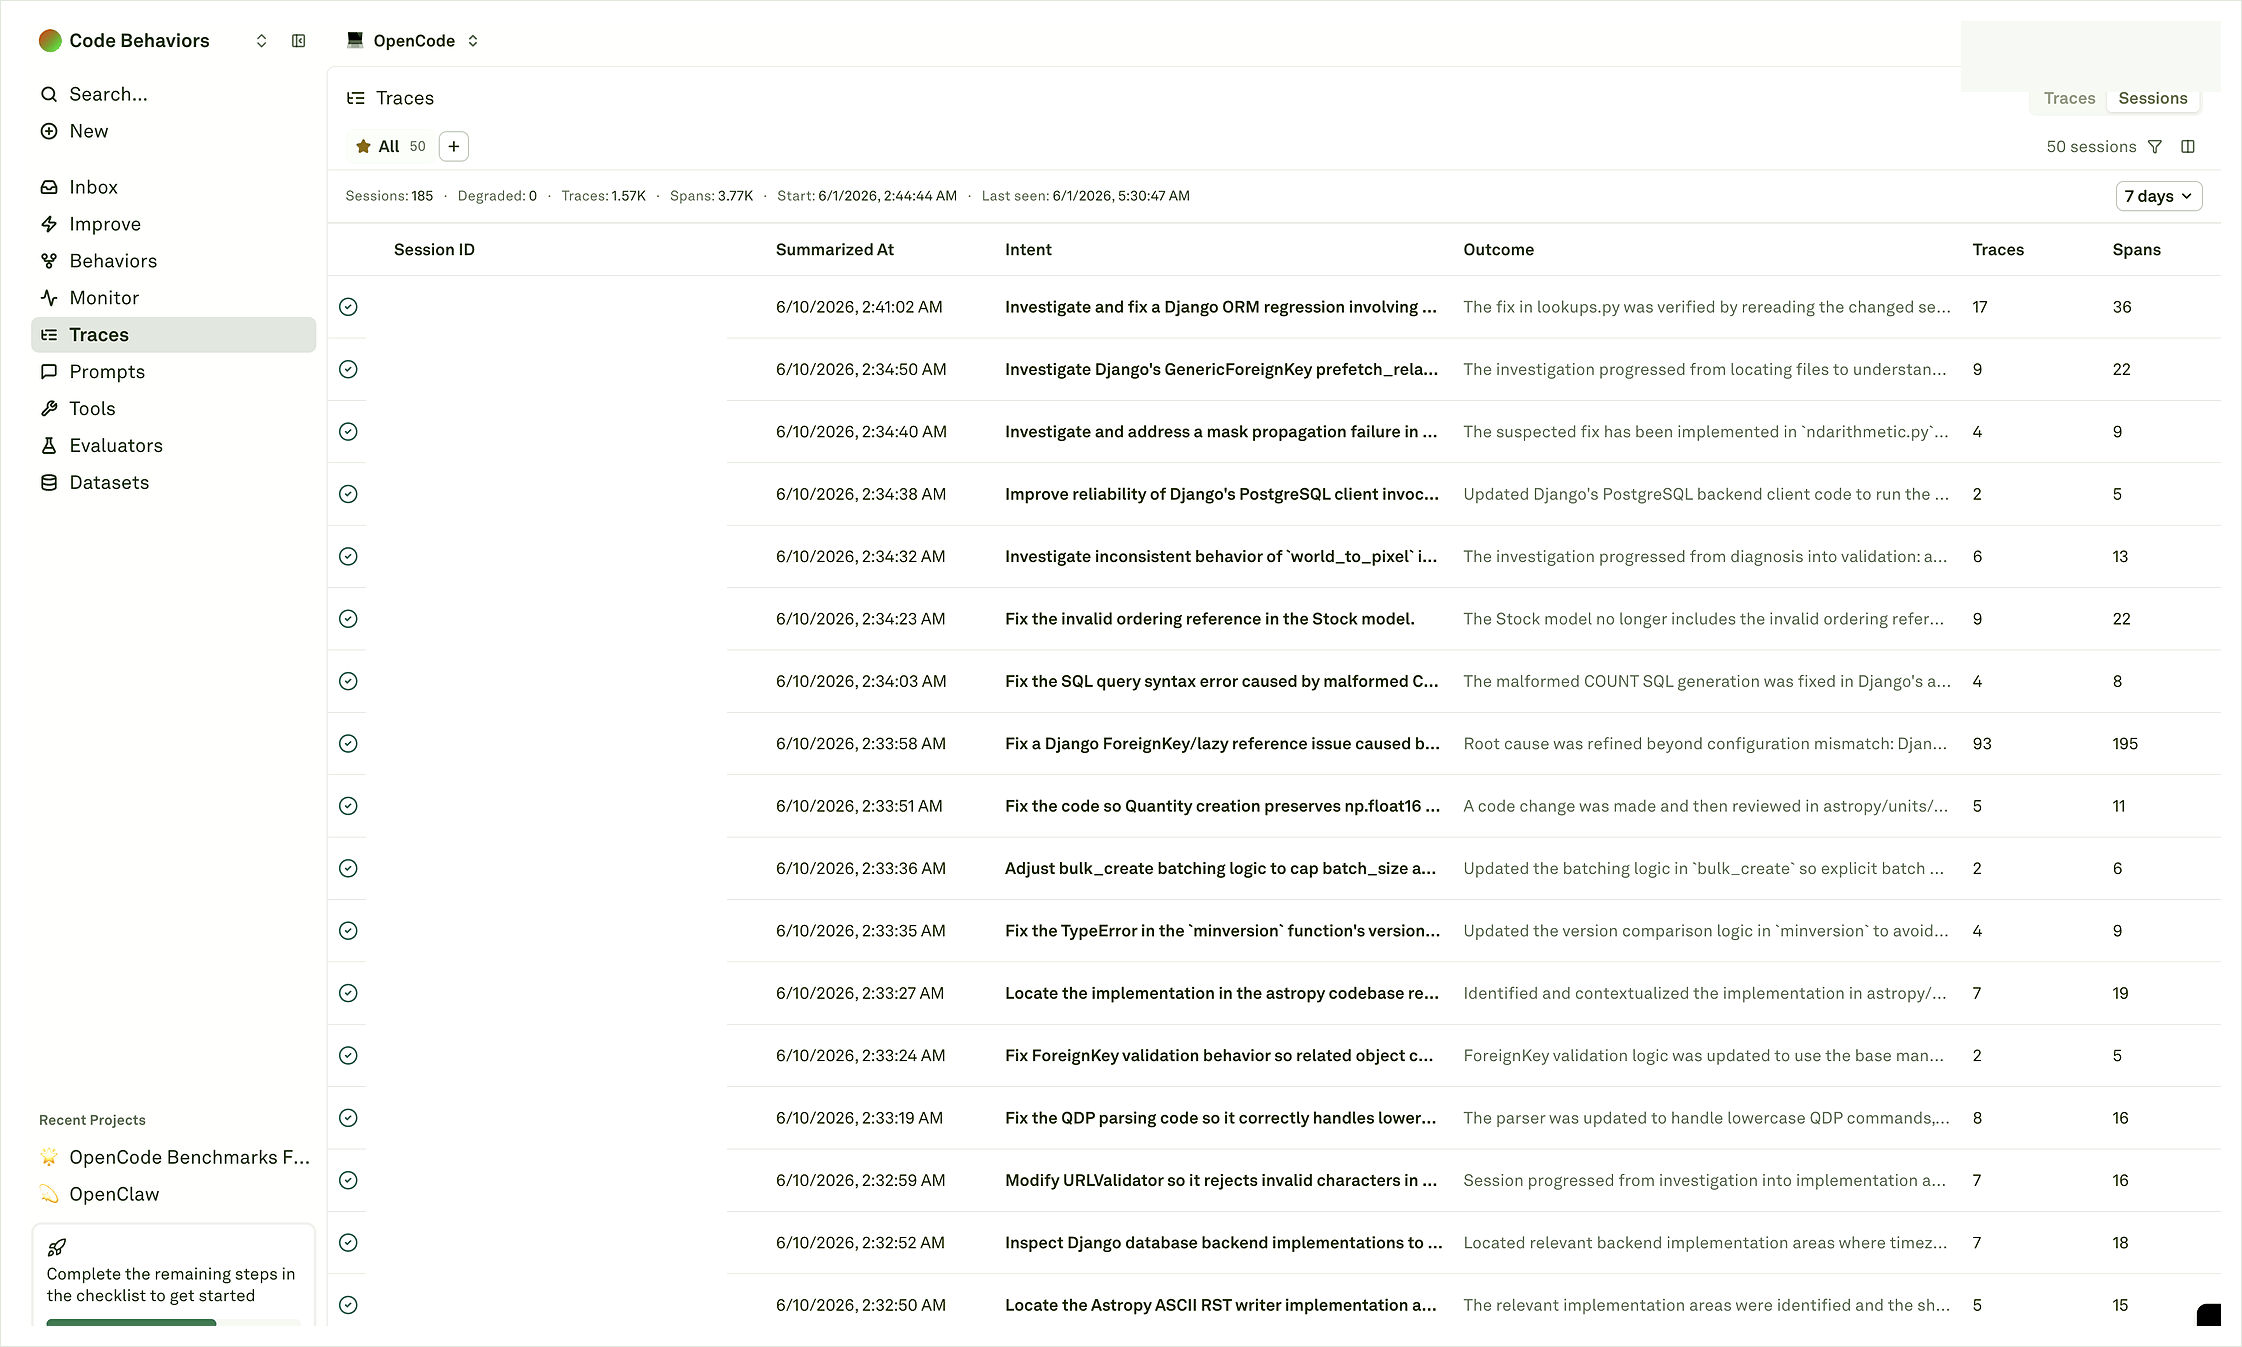Click the Session ID column header
Viewport: 2242px width, 1347px height.
point(434,250)
